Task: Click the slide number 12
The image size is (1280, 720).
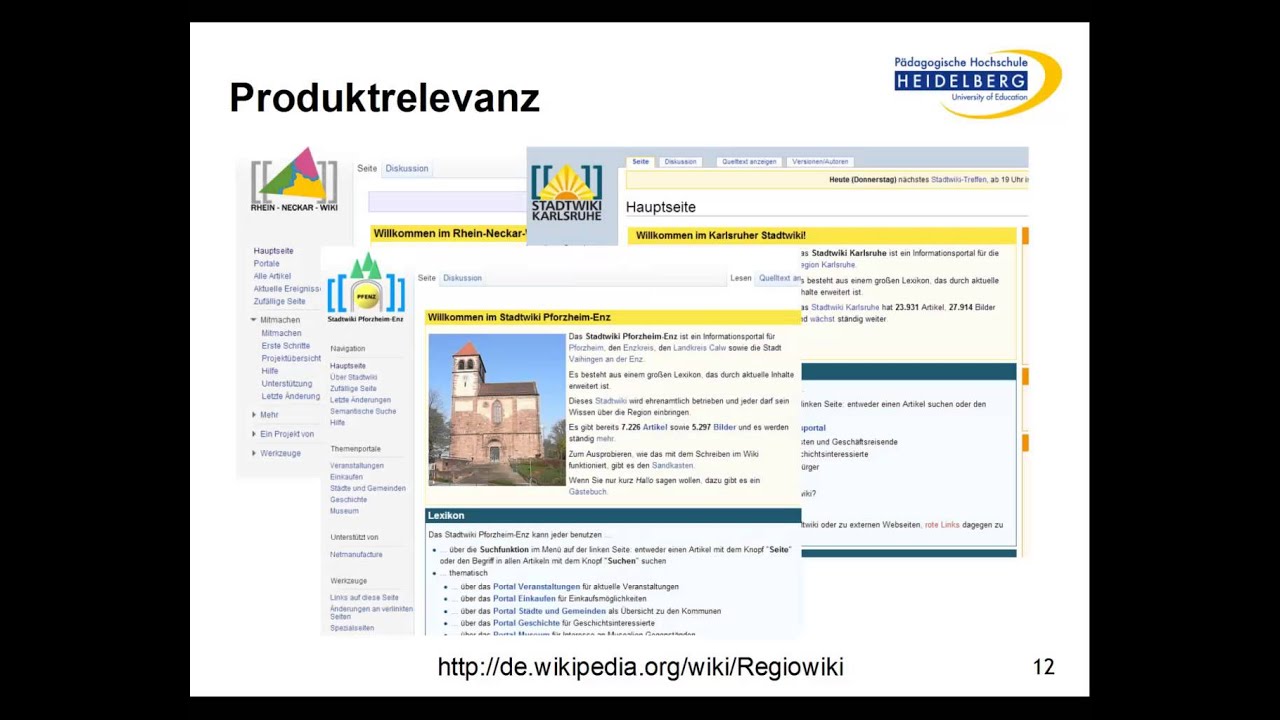Action: coord(1044,667)
